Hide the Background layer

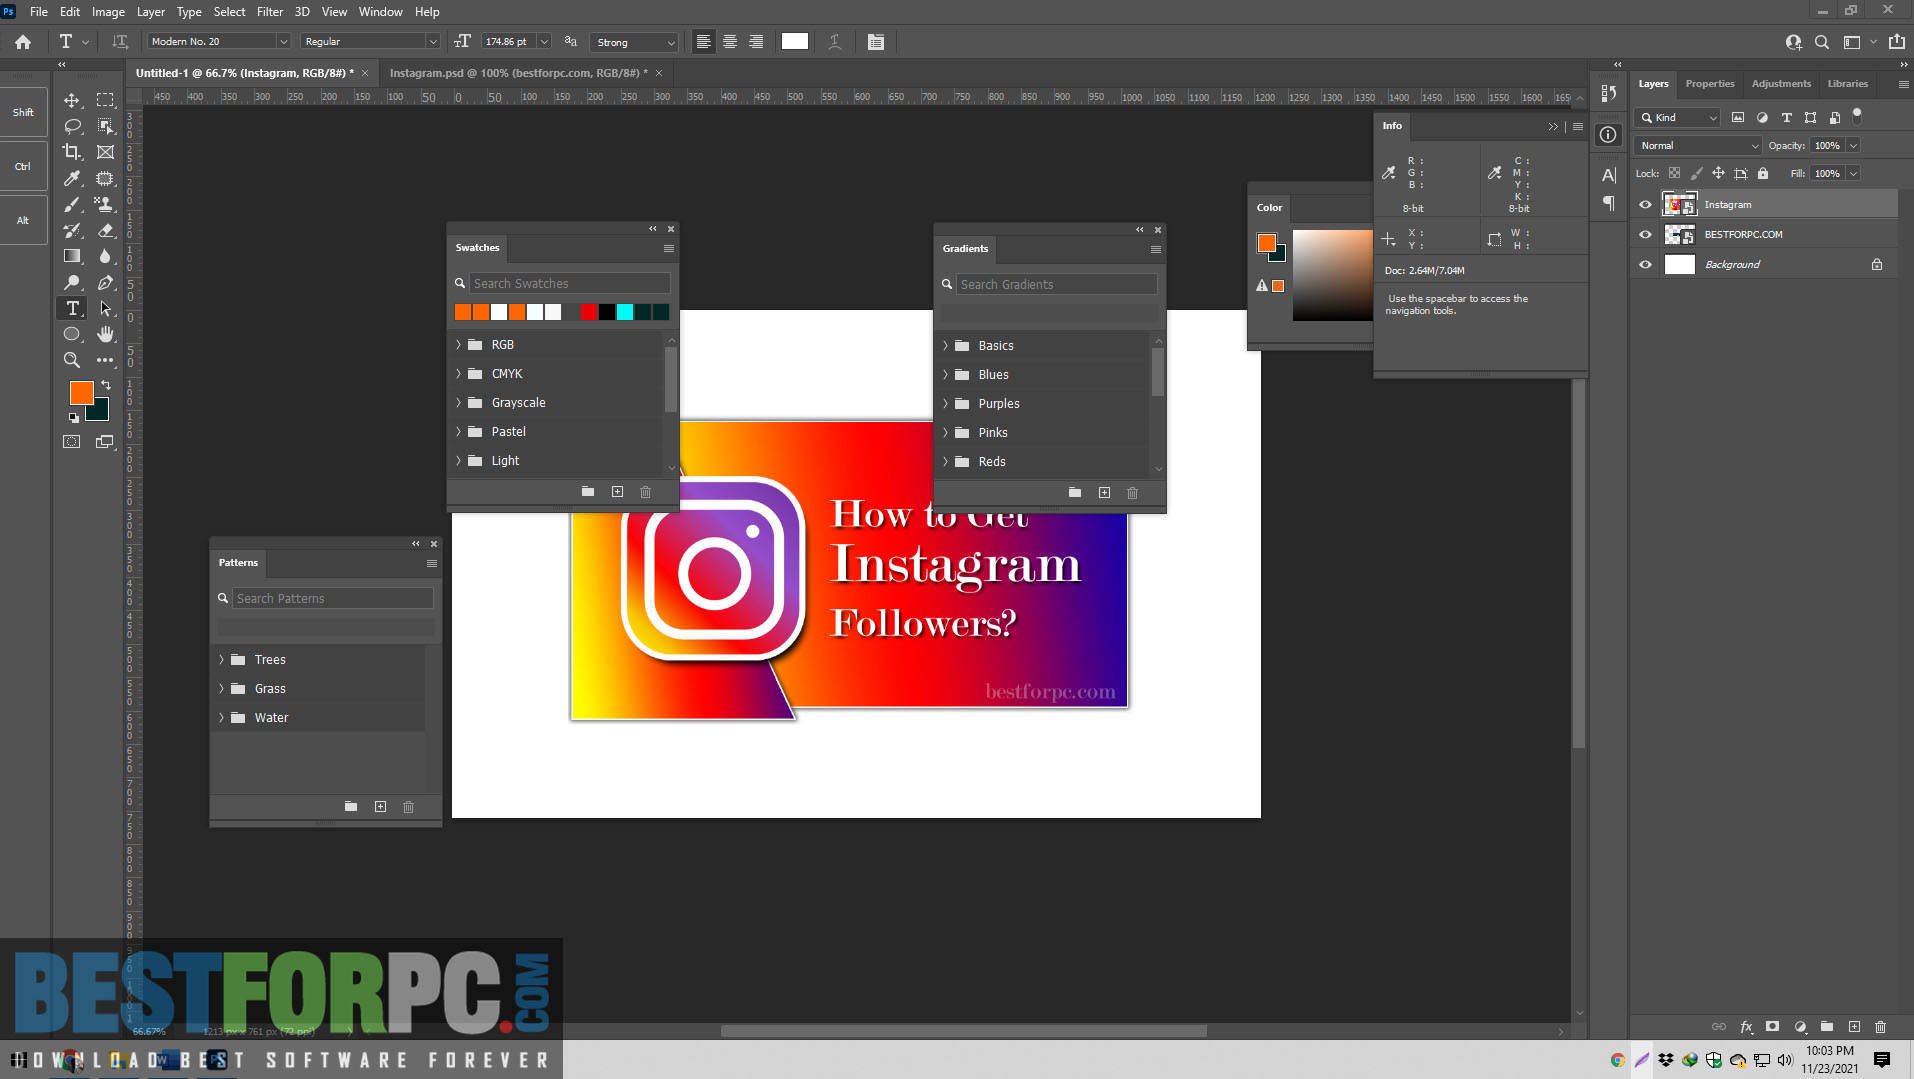pos(1645,264)
